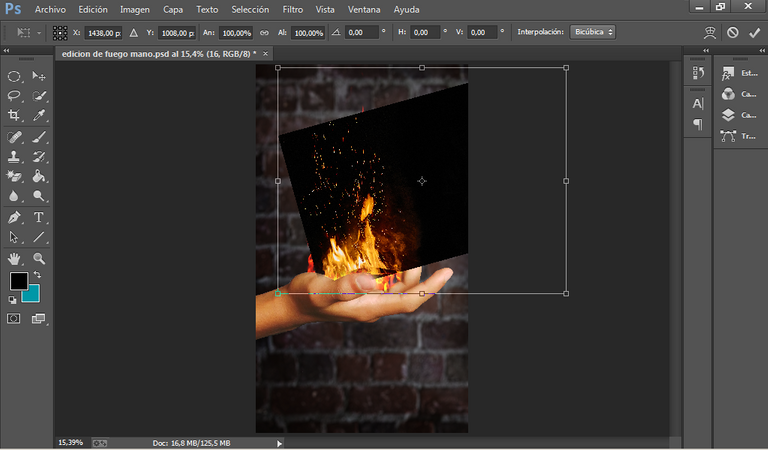Select the Quick Selection tool

tap(39, 95)
